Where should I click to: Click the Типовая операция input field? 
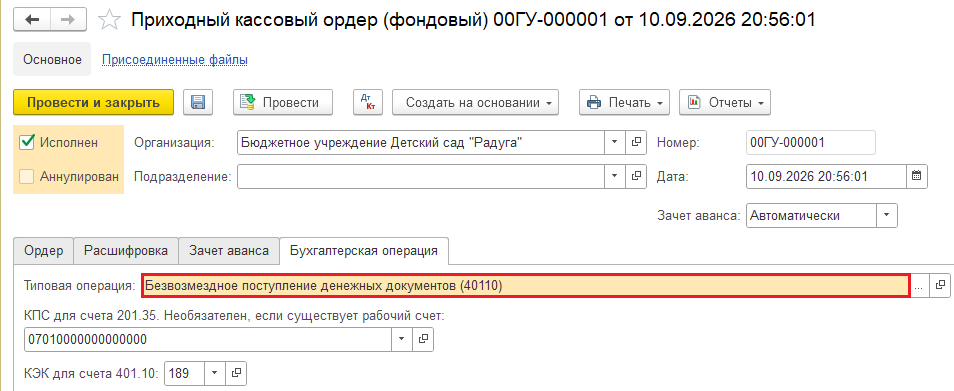[526, 285]
